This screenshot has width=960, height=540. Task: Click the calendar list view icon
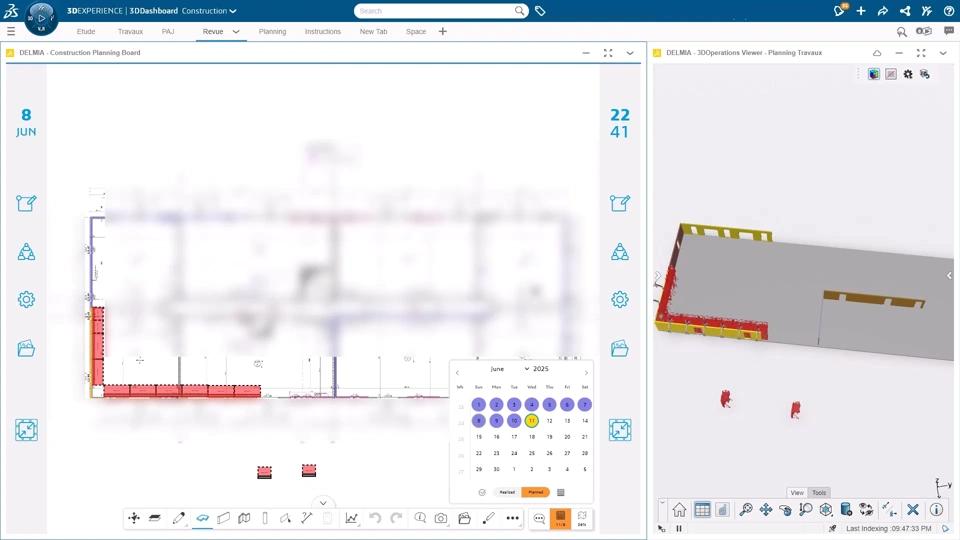click(560, 492)
